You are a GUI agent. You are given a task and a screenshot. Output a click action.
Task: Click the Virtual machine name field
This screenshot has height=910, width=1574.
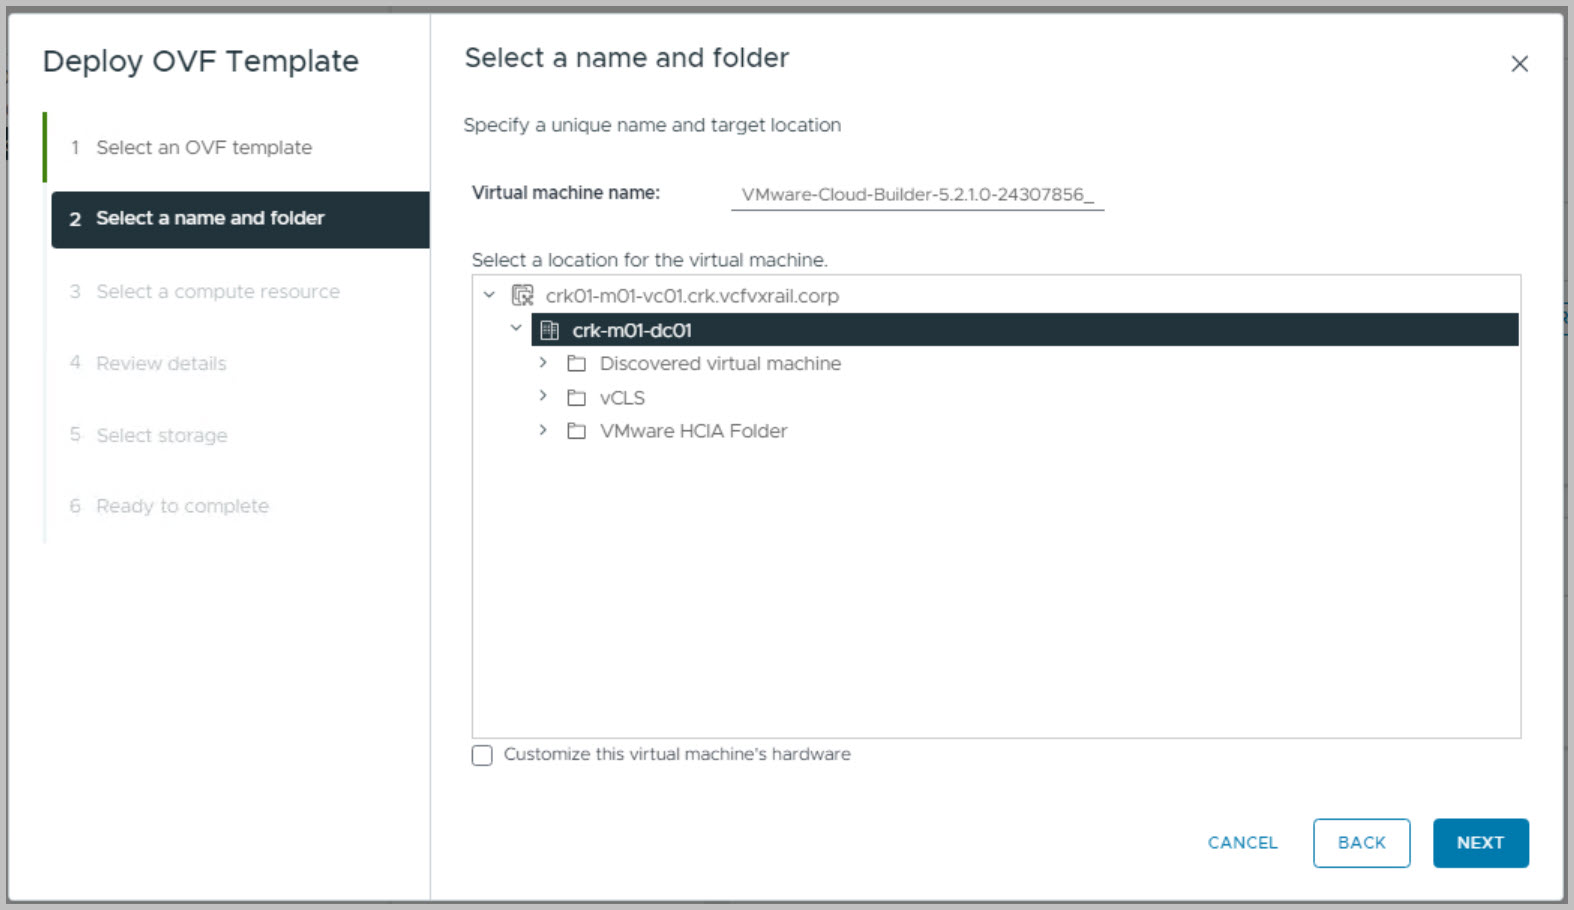click(917, 195)
